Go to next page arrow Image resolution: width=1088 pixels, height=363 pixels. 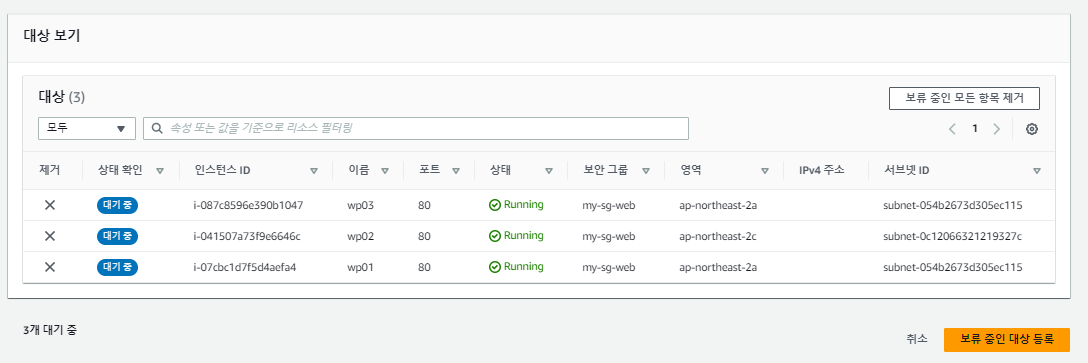pyautogui.click(x=997, y=129)
